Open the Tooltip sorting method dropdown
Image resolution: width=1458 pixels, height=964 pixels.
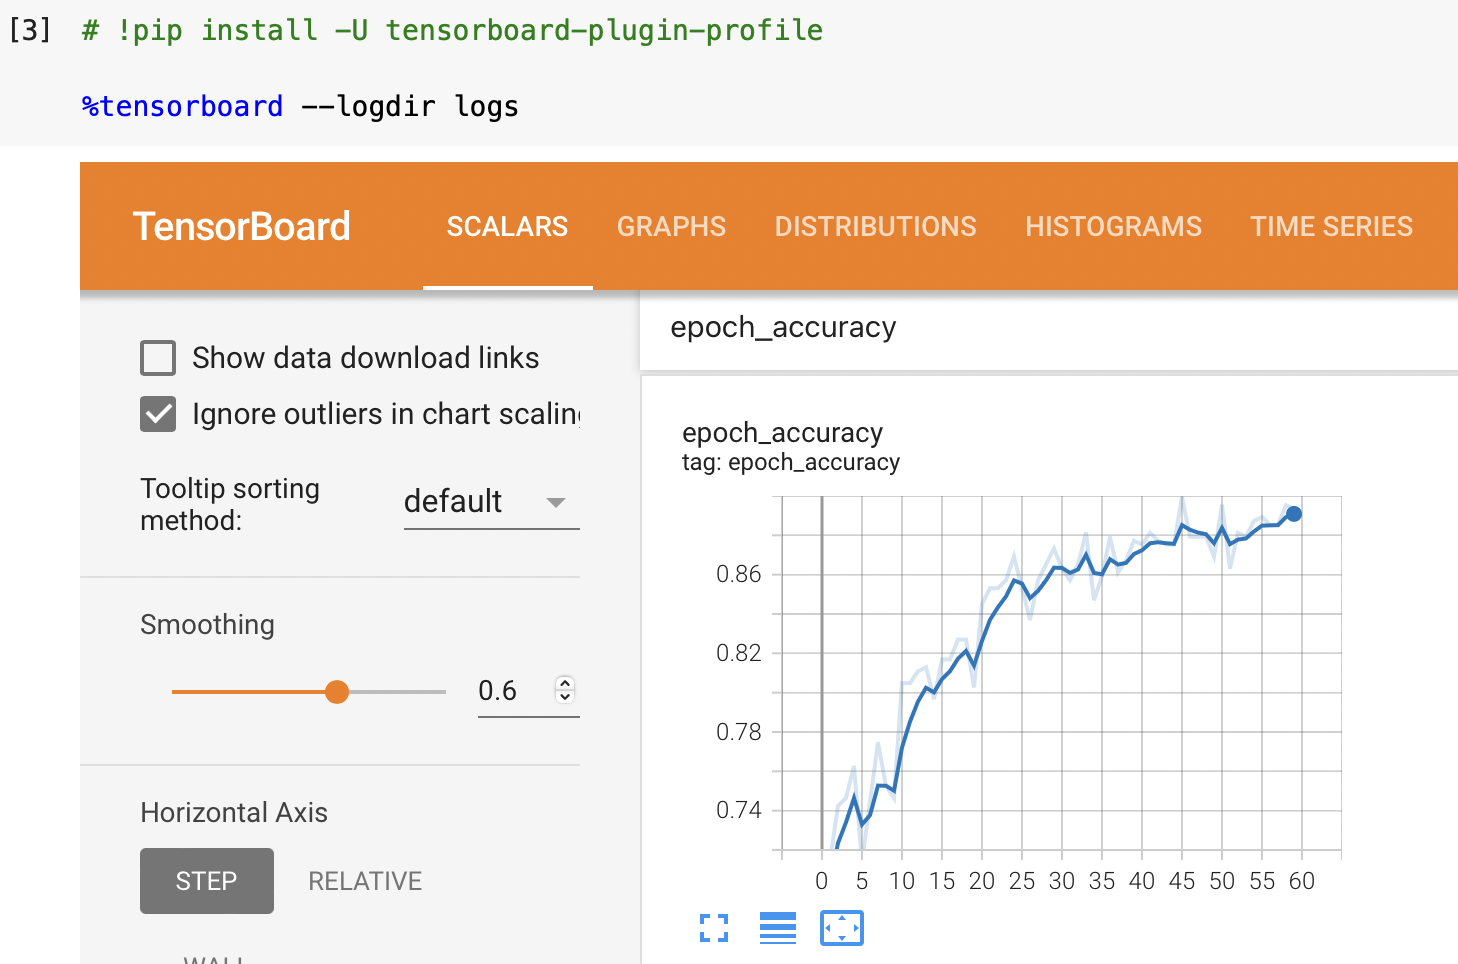pos(490,501)
